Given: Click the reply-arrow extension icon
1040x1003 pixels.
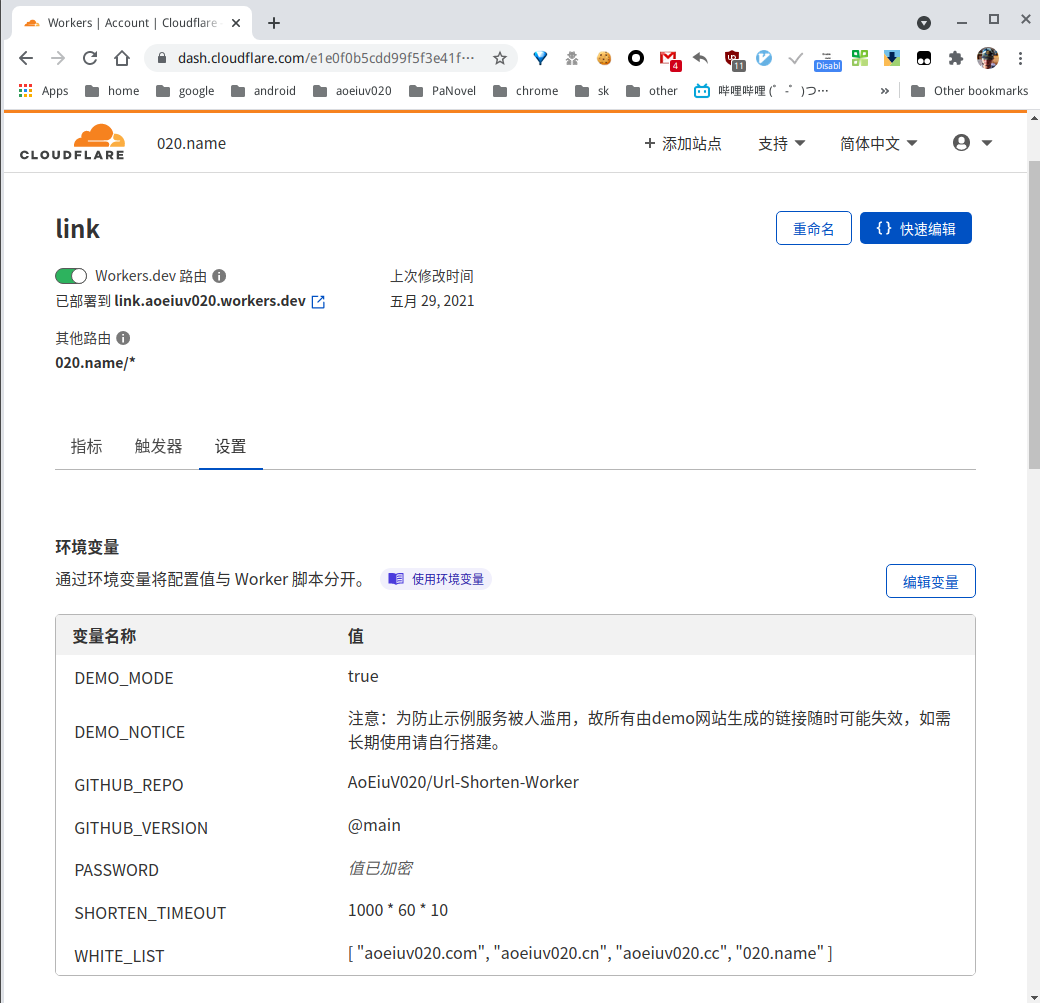Looking at the screenshot, I should pyautogui.click(x=700, y=58).
